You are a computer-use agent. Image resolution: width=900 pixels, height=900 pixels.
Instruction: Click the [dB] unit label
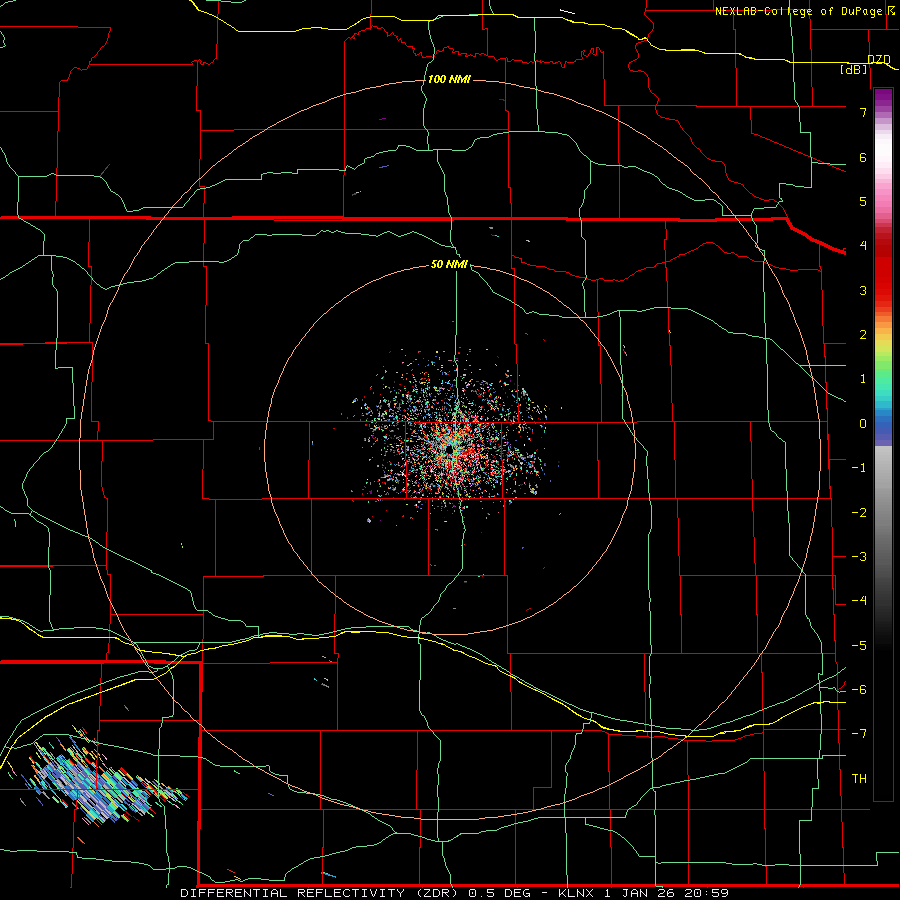pos(854,70)
